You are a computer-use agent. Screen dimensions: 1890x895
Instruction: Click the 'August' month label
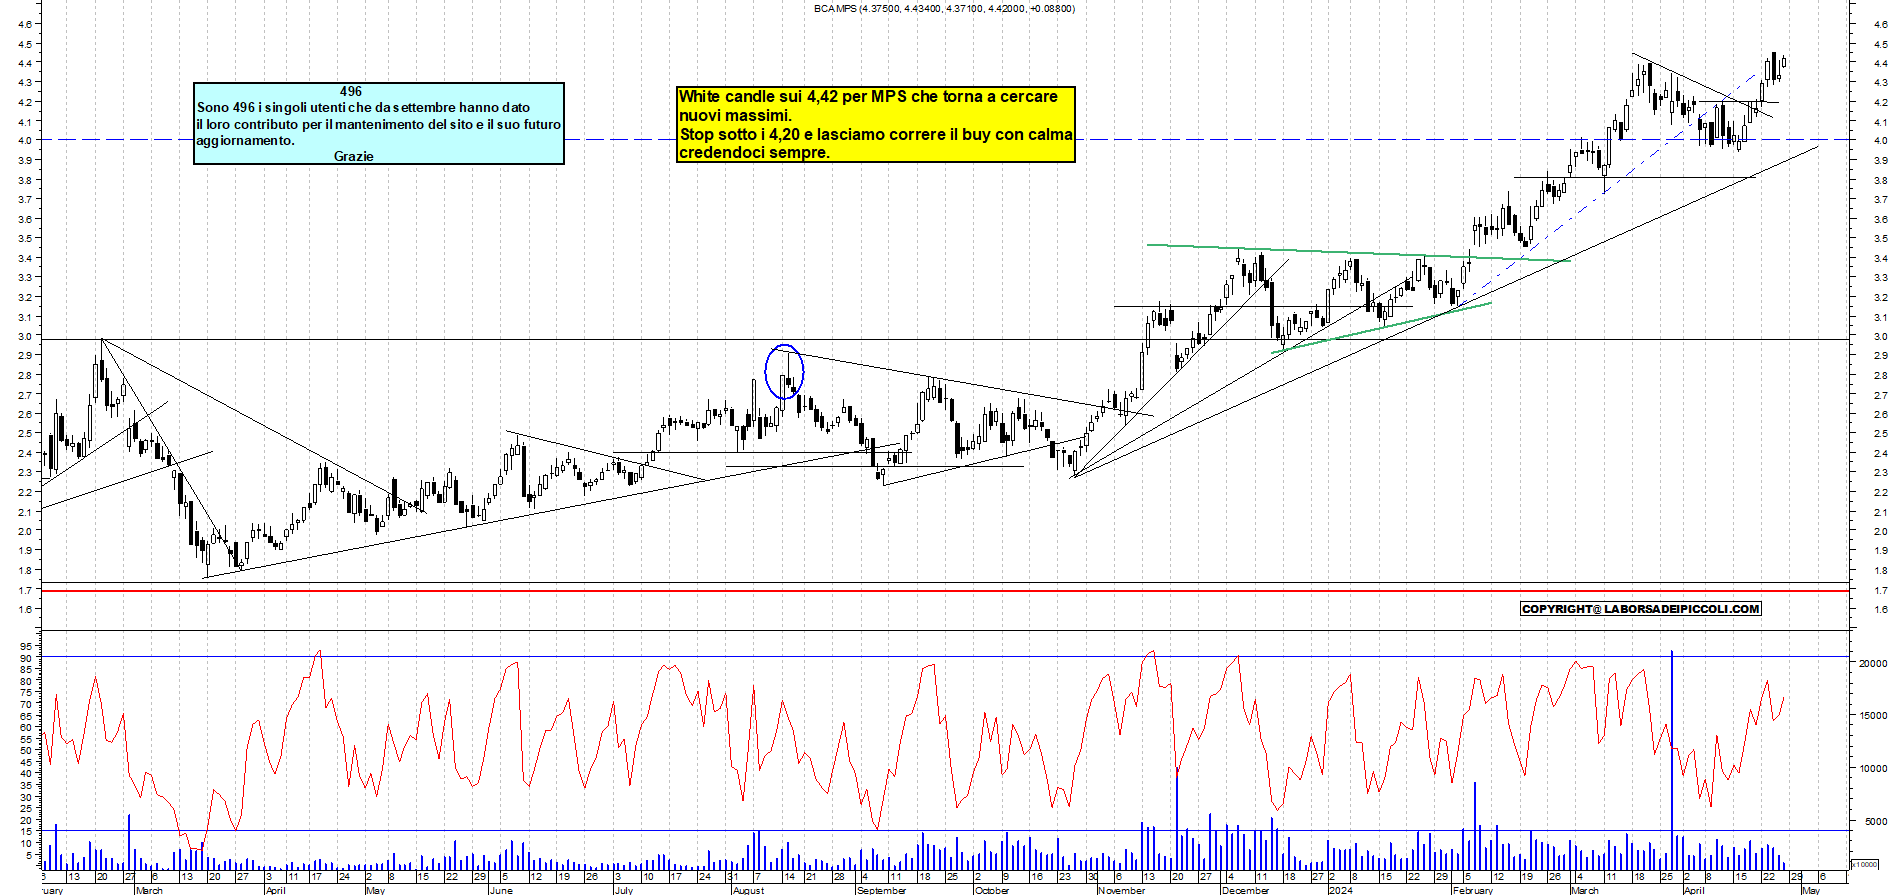pos(748,890)
